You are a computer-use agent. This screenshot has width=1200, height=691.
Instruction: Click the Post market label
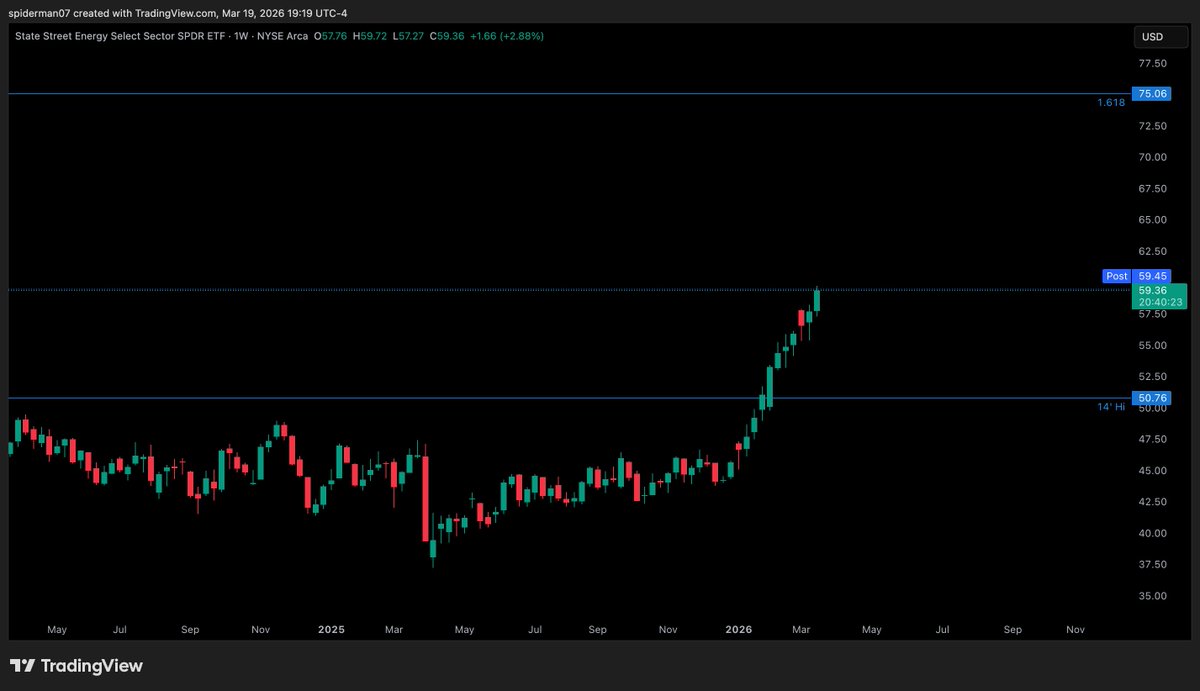pyautogui.click(x=1116, y=276)
